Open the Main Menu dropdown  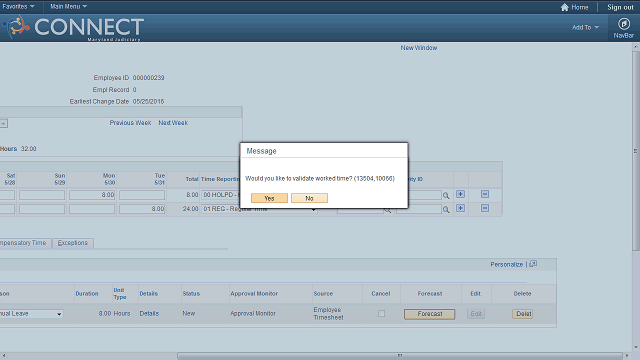tap(68, 7)
